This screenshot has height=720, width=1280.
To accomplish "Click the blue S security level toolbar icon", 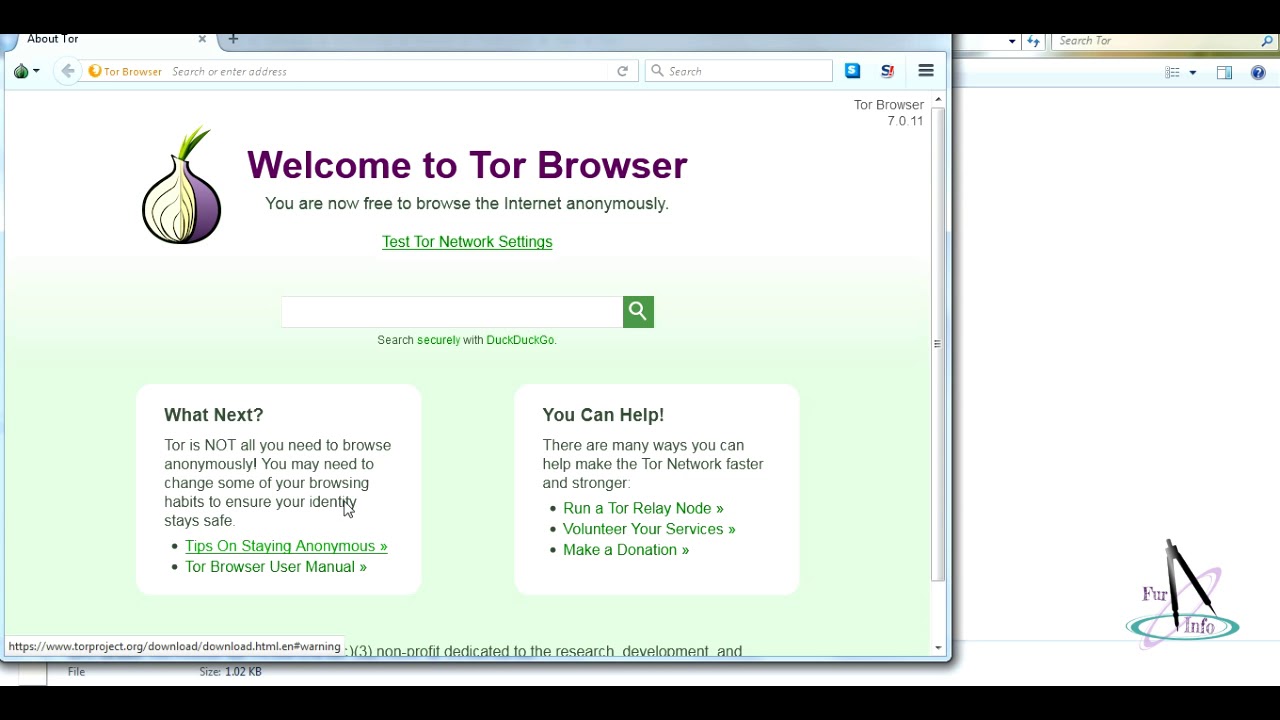I will (852, 71).
